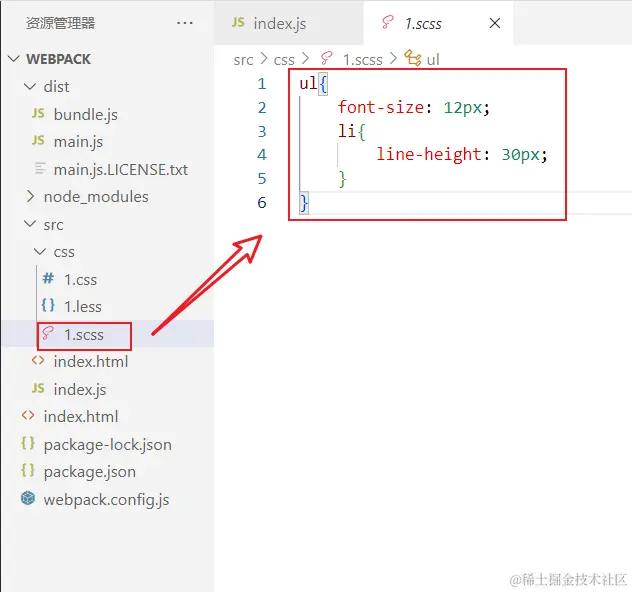632x592 pixels.
Task: Click the braces icon beside 1.less
Action: tap(48, 305)
